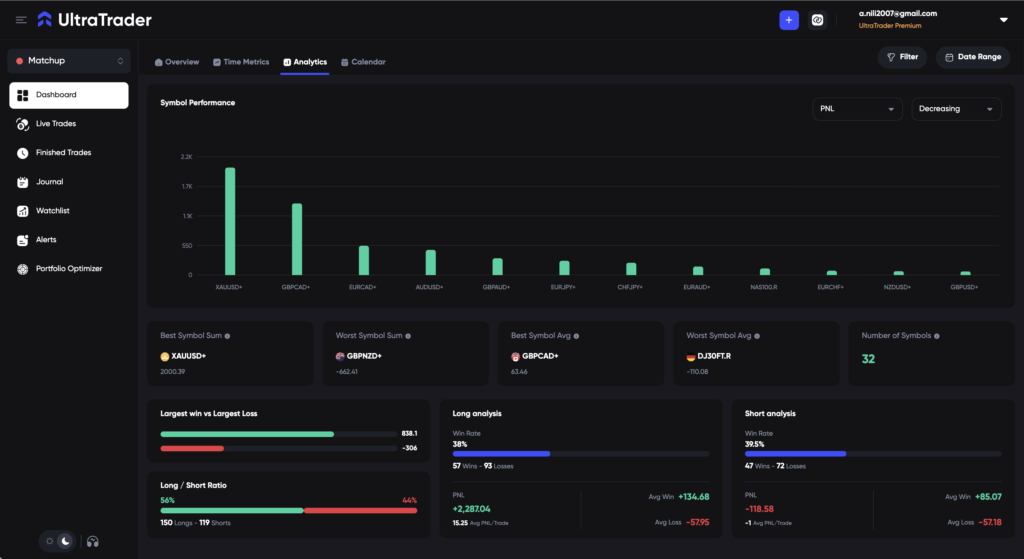Open Finished Trades in the sidebar
The image size is (1024, 559).
pos(63,153)
